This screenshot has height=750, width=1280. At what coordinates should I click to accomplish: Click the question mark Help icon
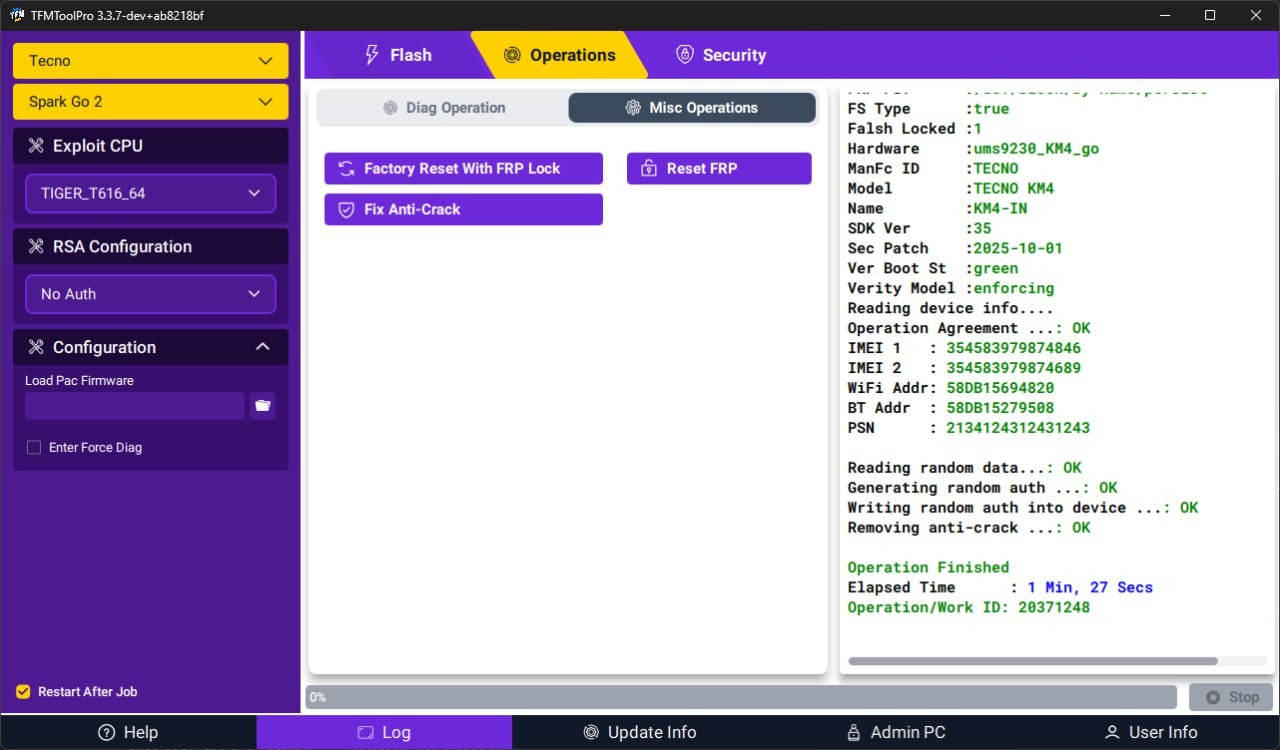pos(107,733)
